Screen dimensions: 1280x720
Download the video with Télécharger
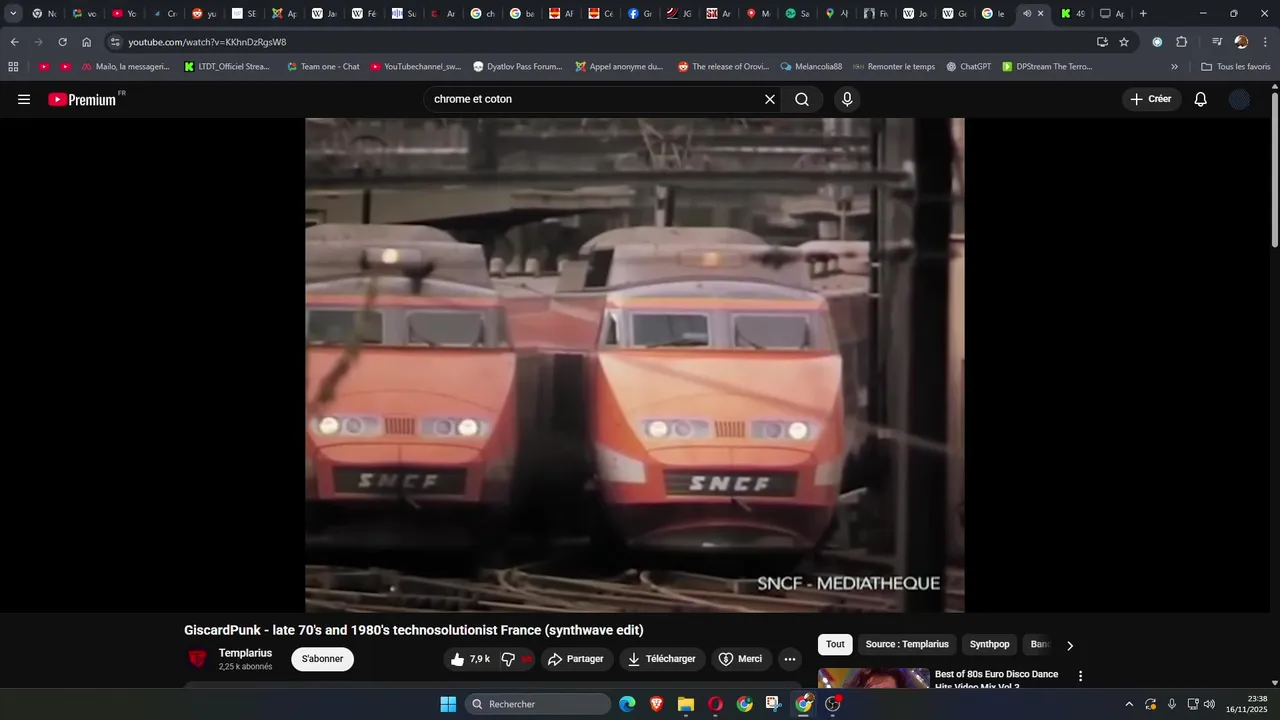662,659
